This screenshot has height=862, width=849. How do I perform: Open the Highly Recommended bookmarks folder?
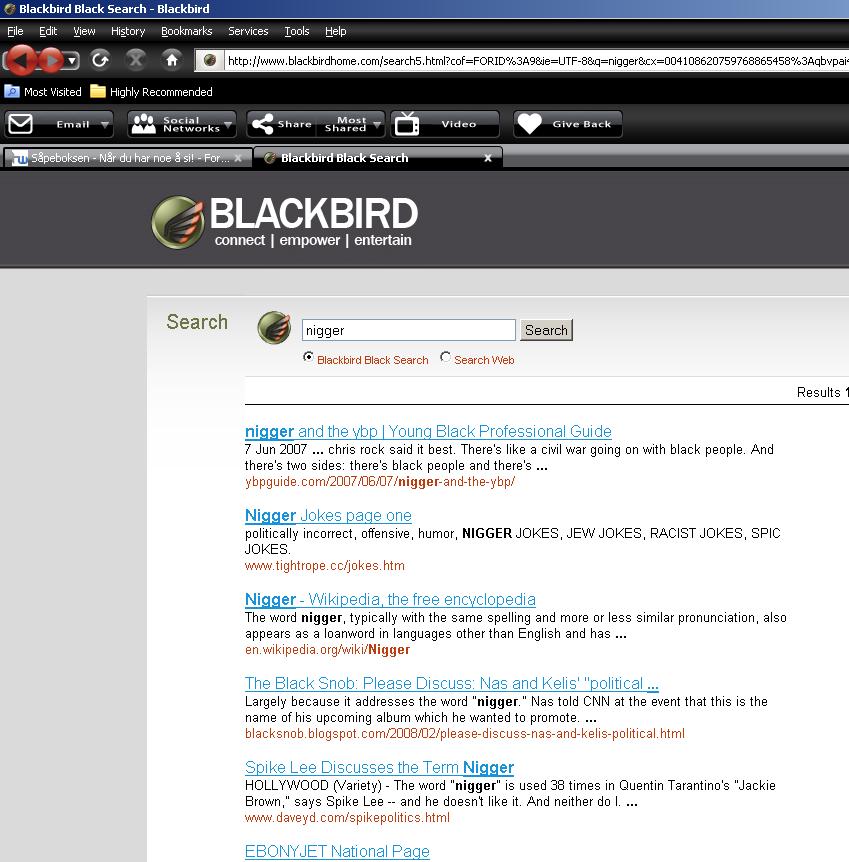click(x=152, y=92)
